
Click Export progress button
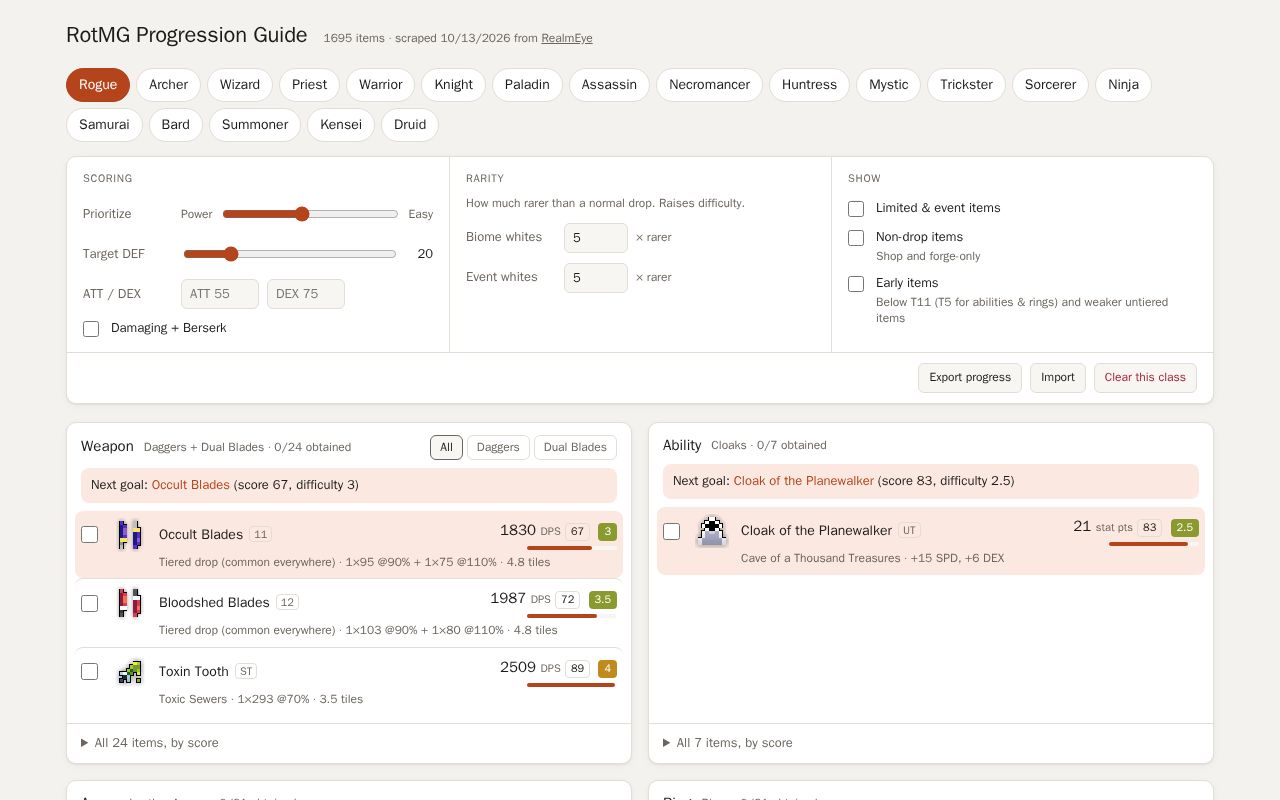click(x=970, y=378)
